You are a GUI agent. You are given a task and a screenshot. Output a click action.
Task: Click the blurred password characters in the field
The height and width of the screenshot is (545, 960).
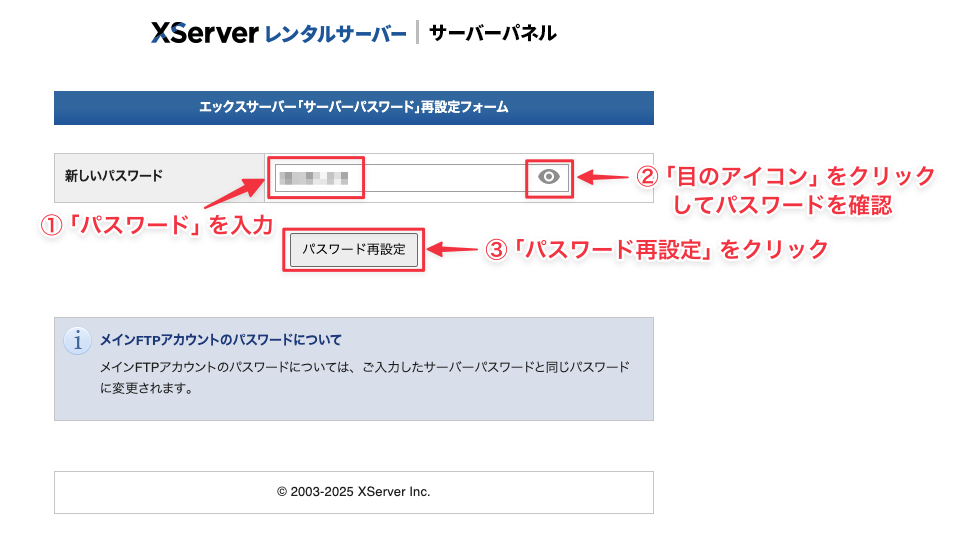click(314, 178)
